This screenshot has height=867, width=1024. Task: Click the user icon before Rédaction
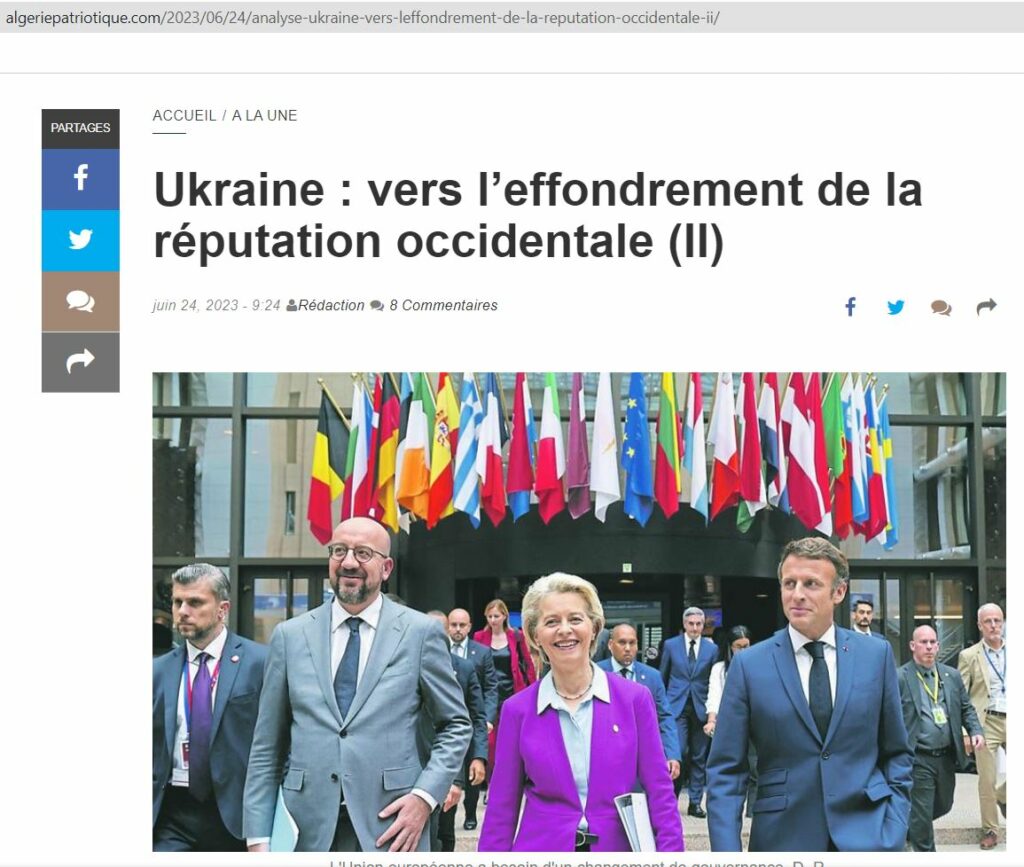coord(291,305)
